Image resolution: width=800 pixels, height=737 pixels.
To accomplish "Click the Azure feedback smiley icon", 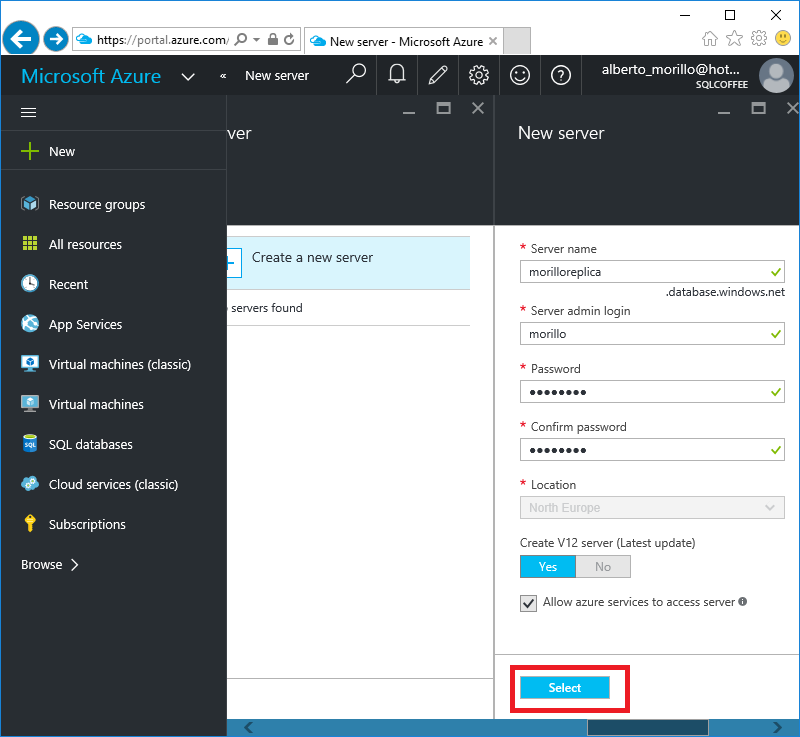I will click(x=520, y=75).
